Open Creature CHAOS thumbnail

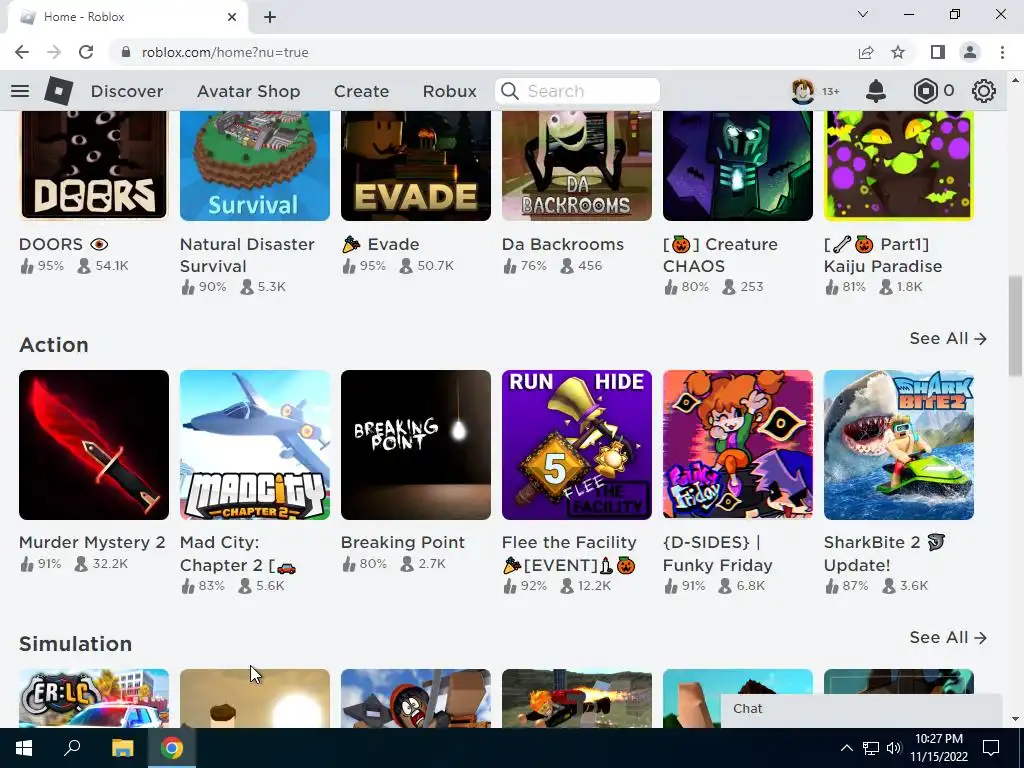(738, 165)
